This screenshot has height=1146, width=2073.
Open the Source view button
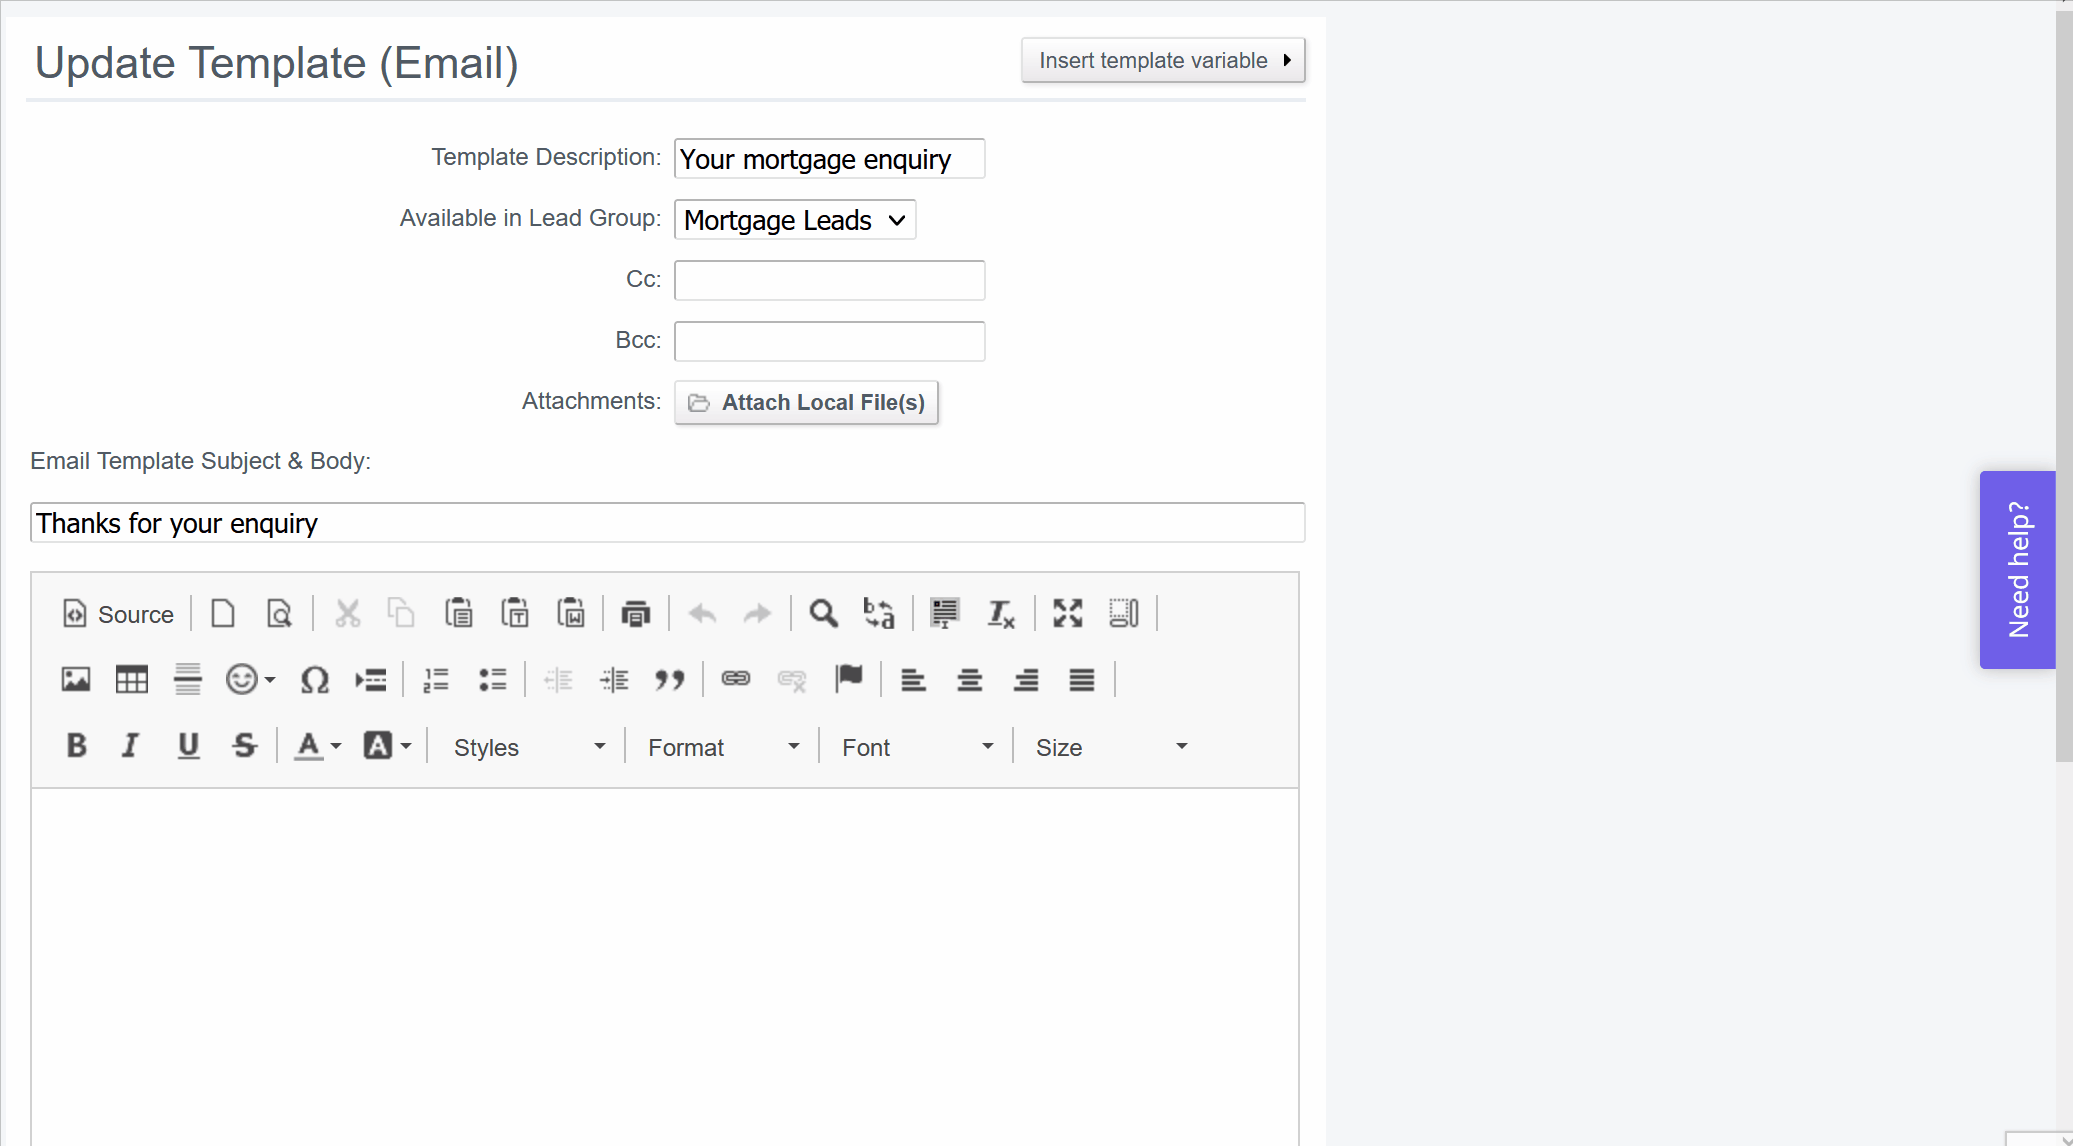pos(118,614)
